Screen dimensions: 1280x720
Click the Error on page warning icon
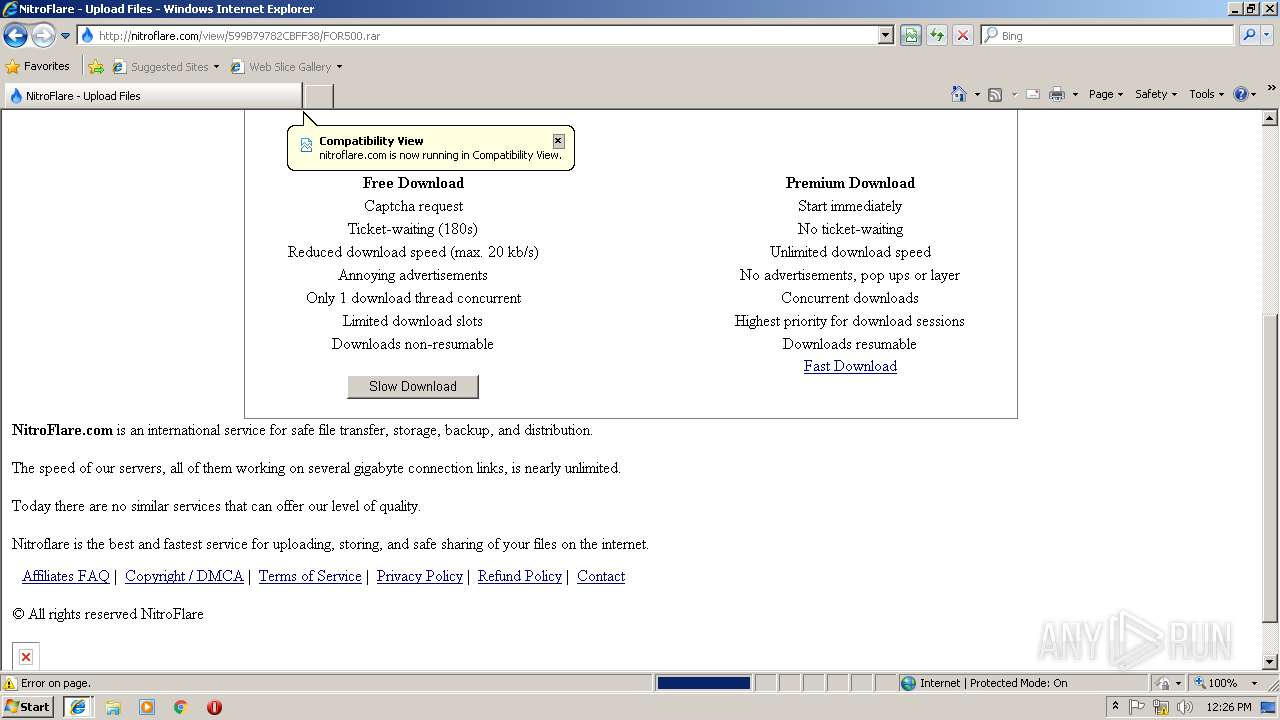(x=10, y=683)
